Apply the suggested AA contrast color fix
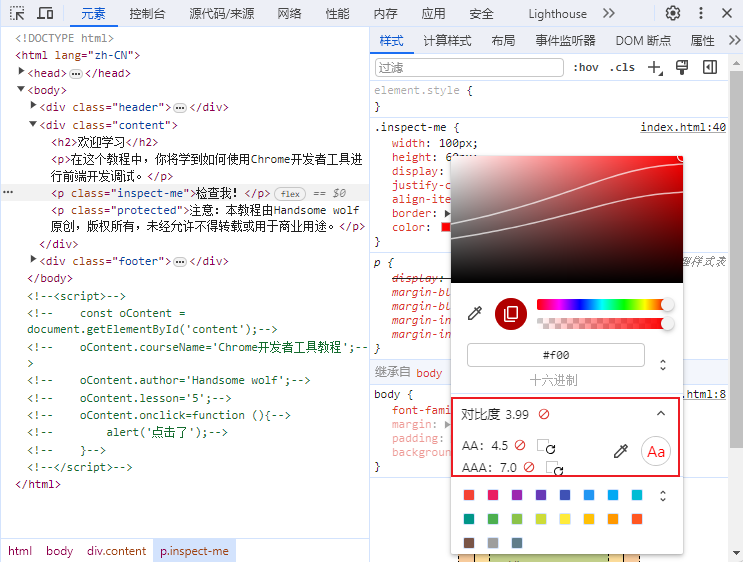This screenshot has height=562, width=743. pyautogui.click(x=546, y=446)
